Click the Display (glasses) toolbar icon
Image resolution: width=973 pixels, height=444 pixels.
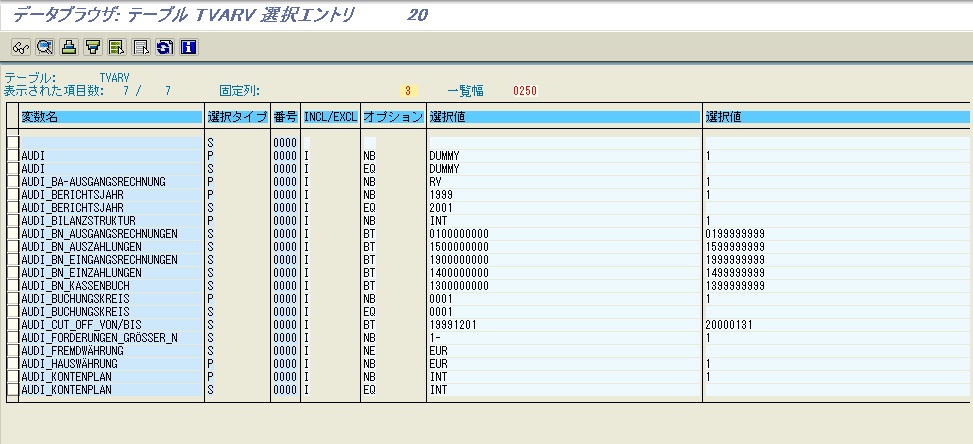(x=20, y=46)
